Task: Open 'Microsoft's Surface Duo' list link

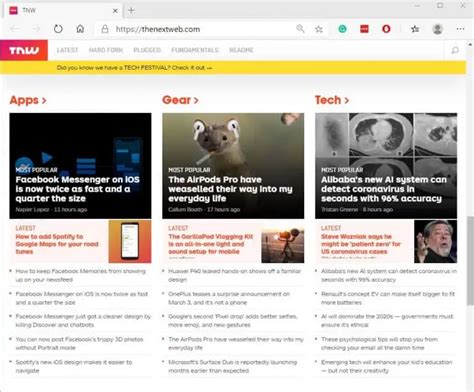Action: (233, 366)
